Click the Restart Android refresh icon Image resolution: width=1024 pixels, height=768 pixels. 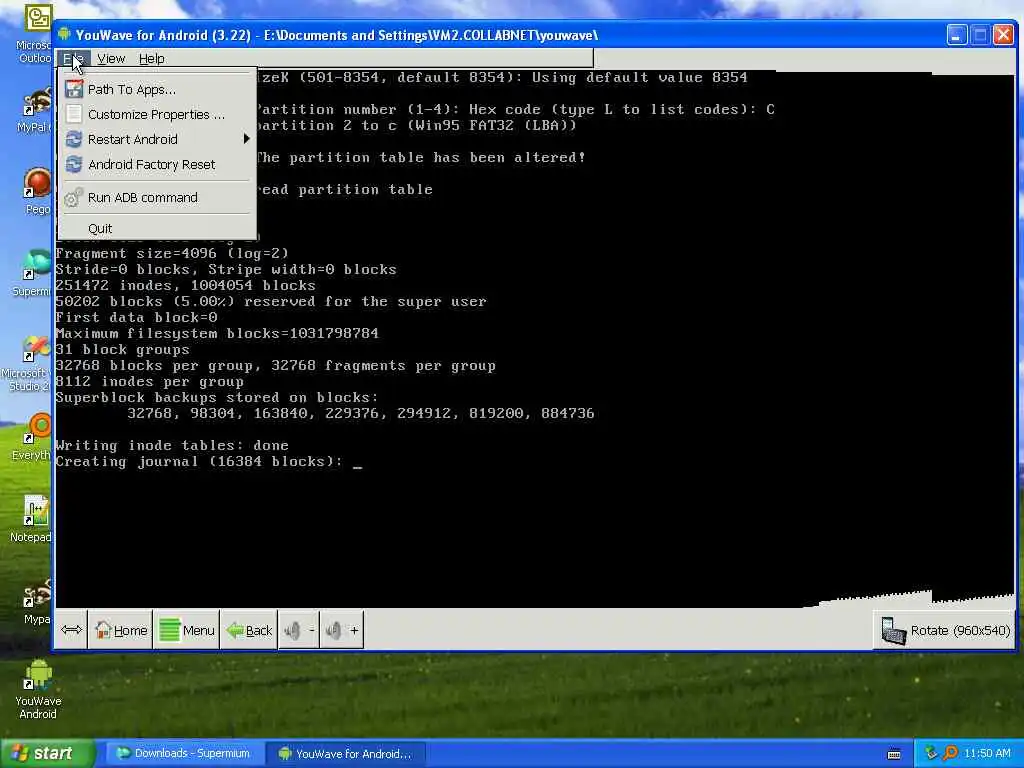coord(74,139)
